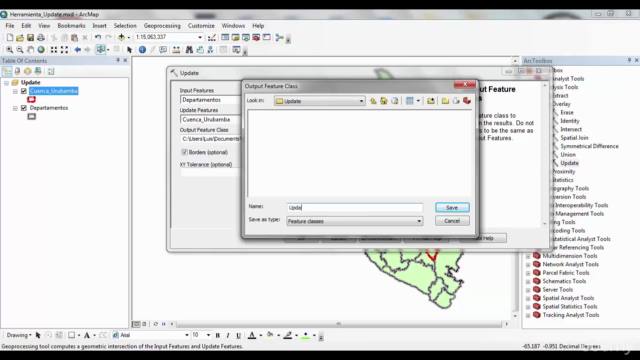640x360 pixels.
Task: Select the Symmetrical Difference tool
Action: pos(589,146)
